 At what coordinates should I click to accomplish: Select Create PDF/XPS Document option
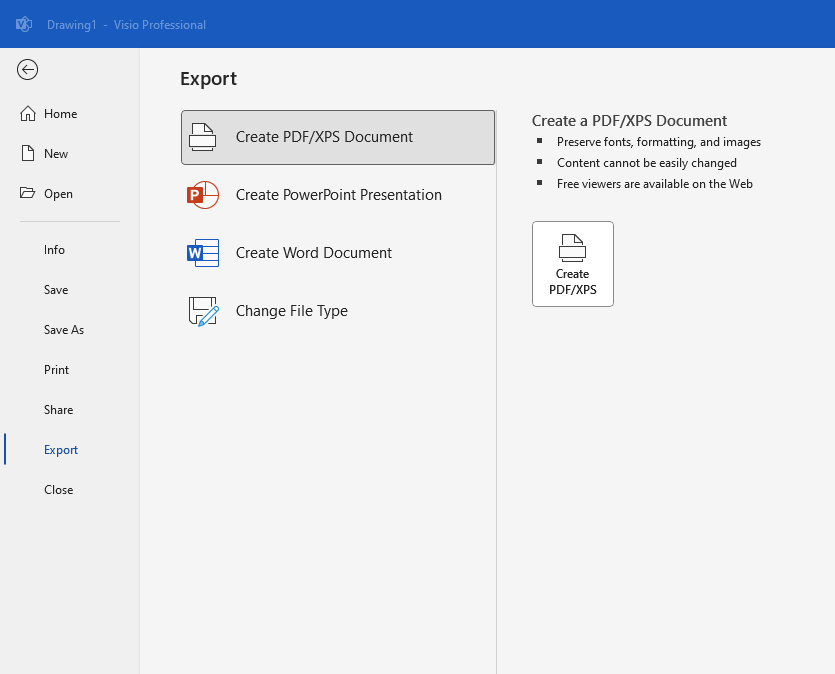point(338,137)
